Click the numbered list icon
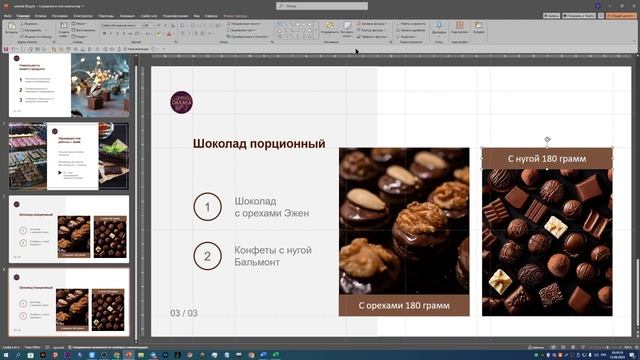Screen dimensions: 640x360 (x=193, y=25)
